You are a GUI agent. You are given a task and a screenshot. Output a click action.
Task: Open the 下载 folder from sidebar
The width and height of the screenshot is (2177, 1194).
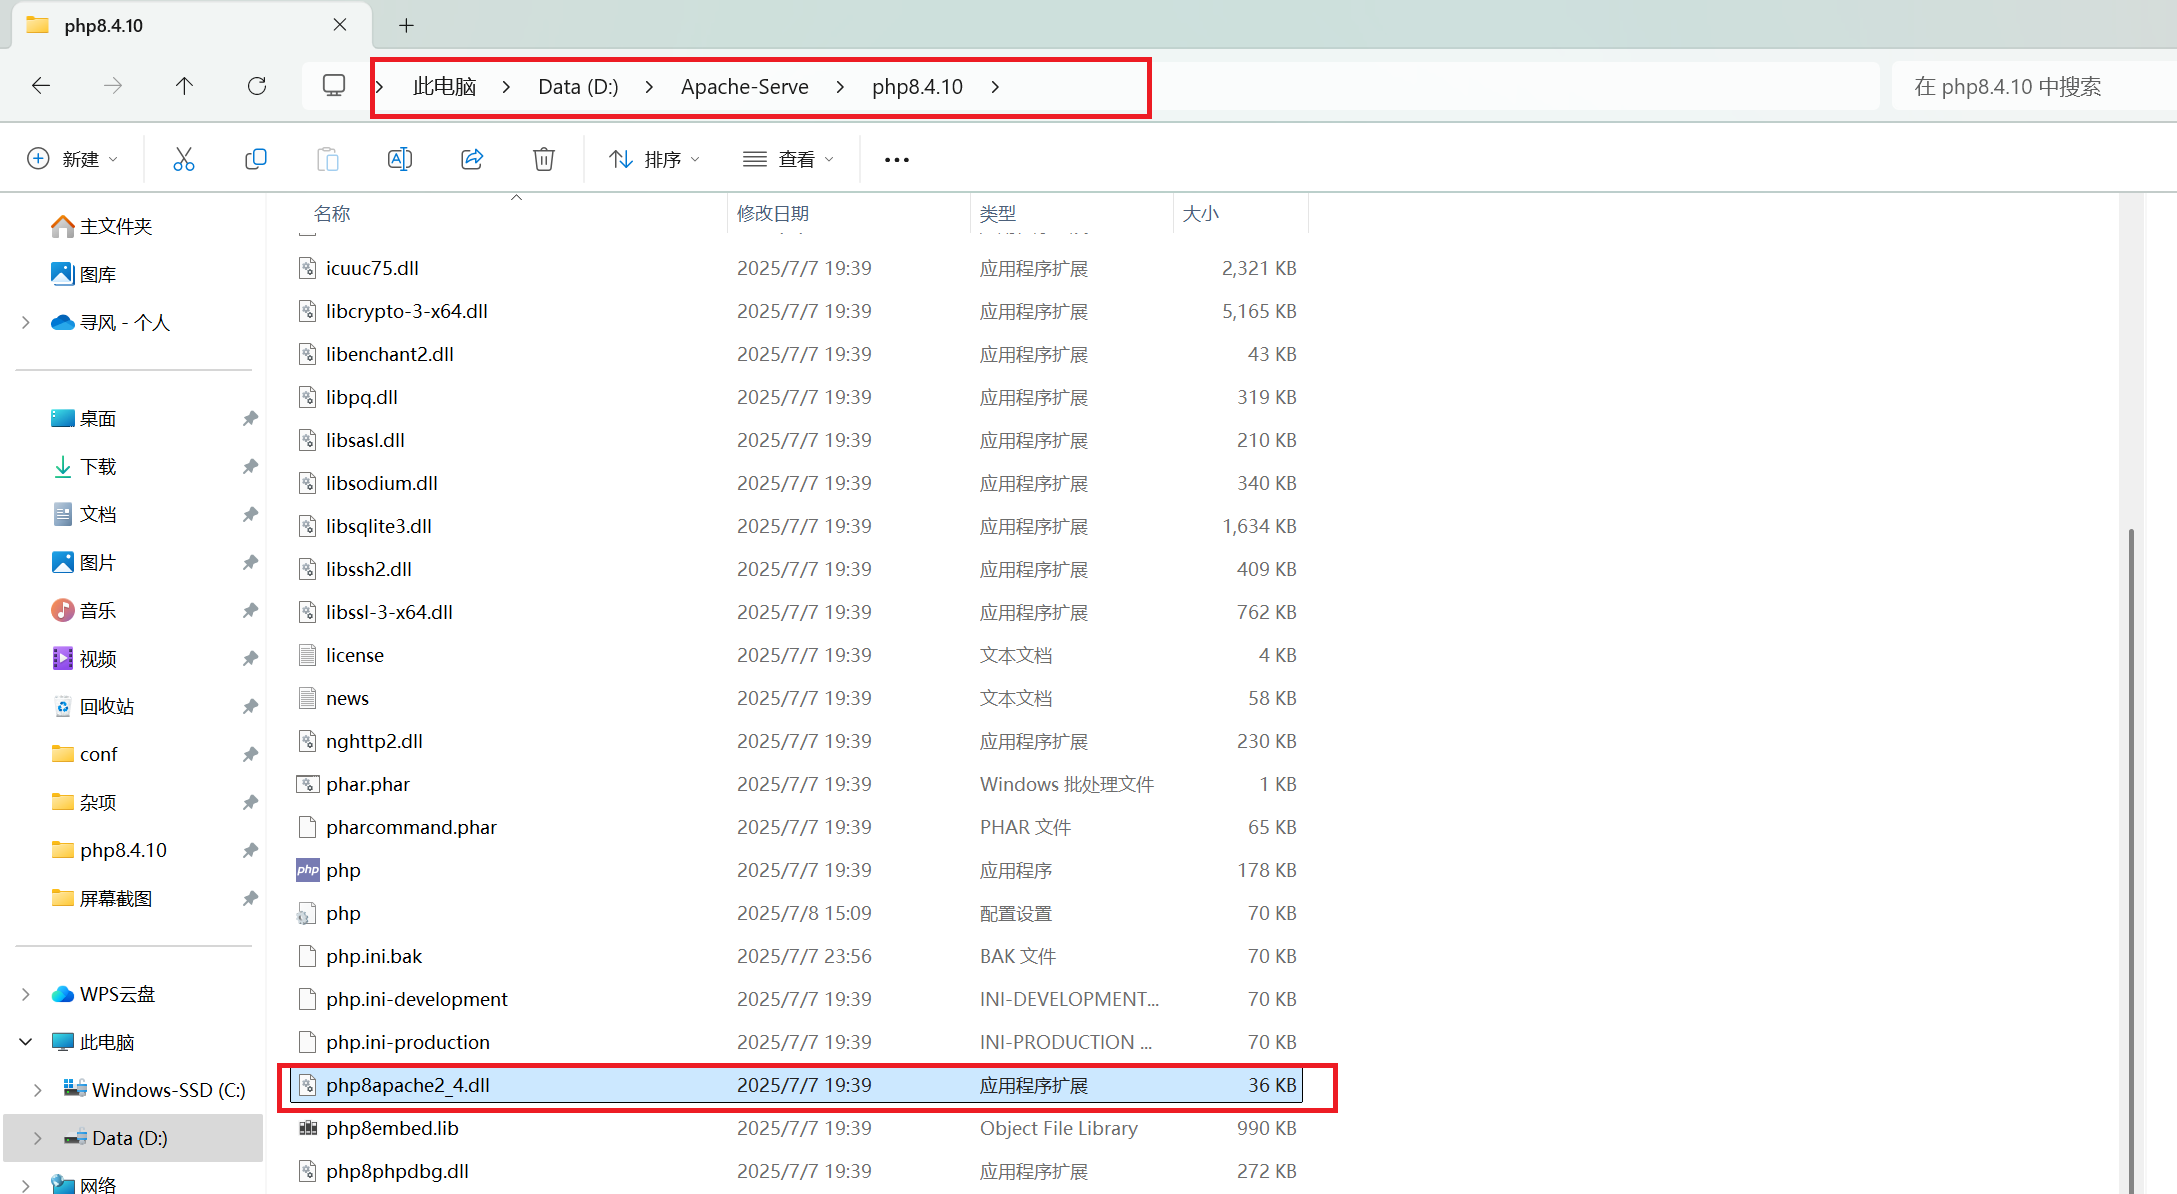click(97, 466)
